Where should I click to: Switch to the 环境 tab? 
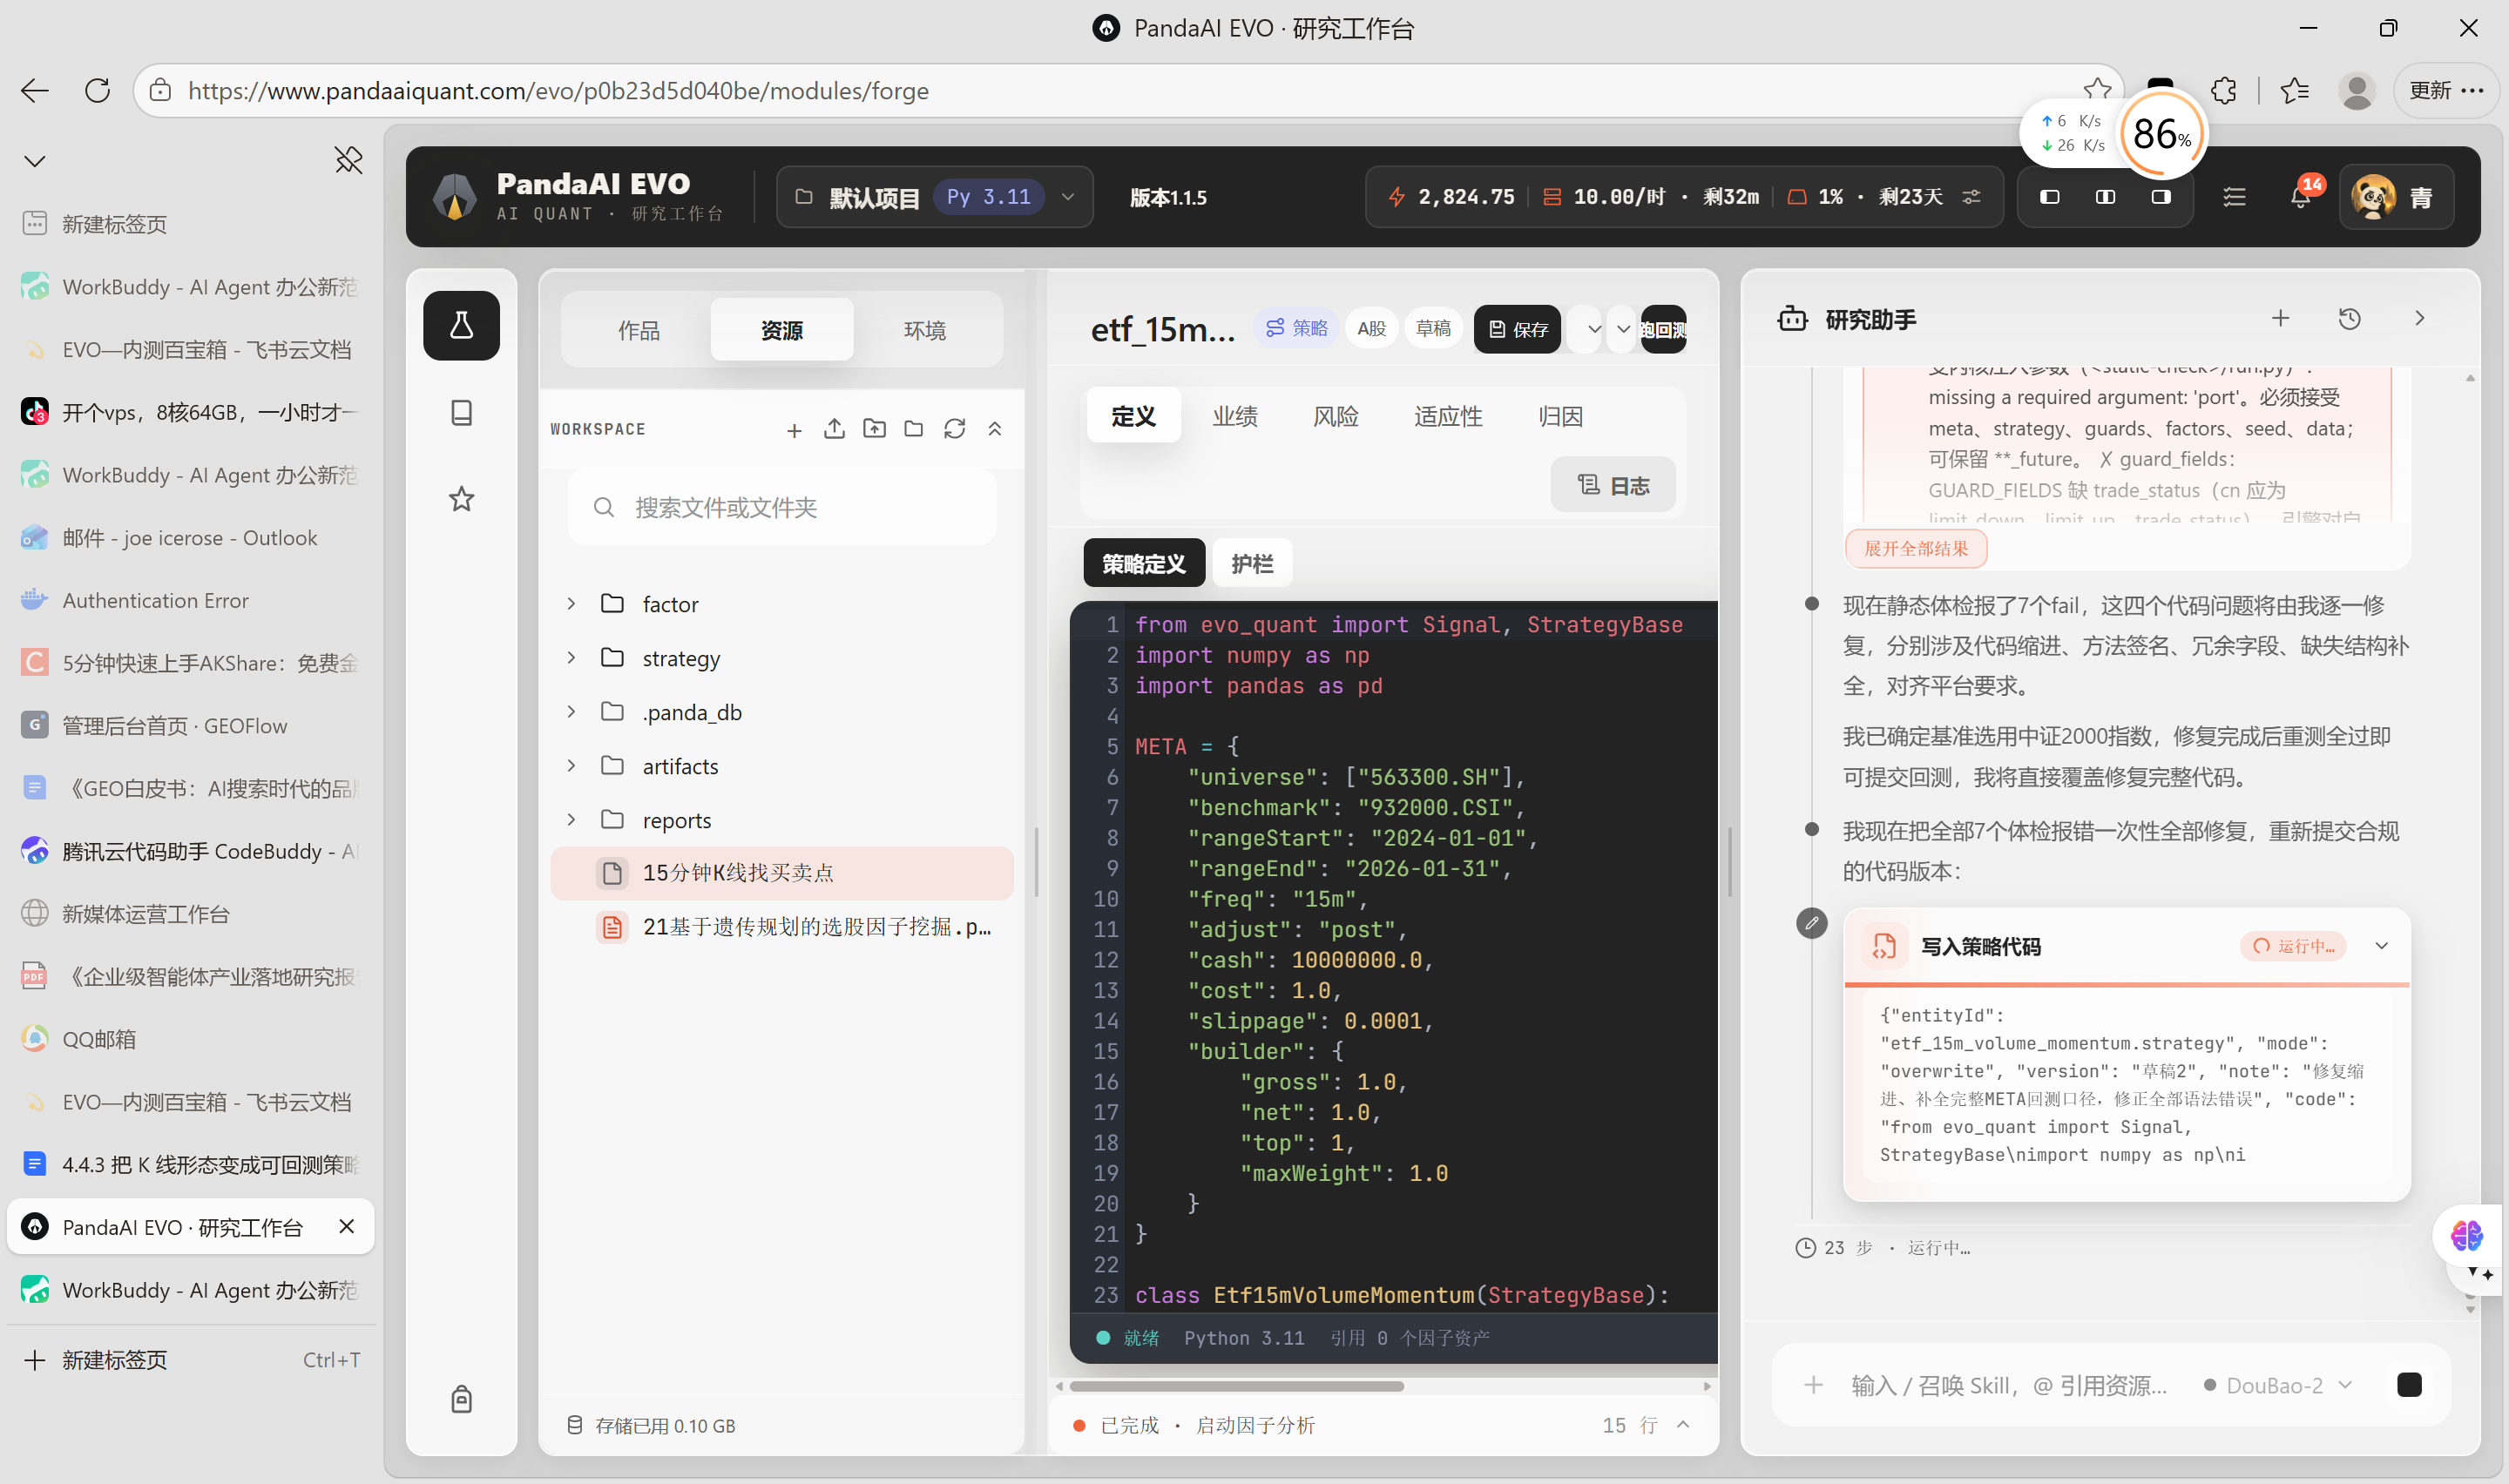pos(925,330)
